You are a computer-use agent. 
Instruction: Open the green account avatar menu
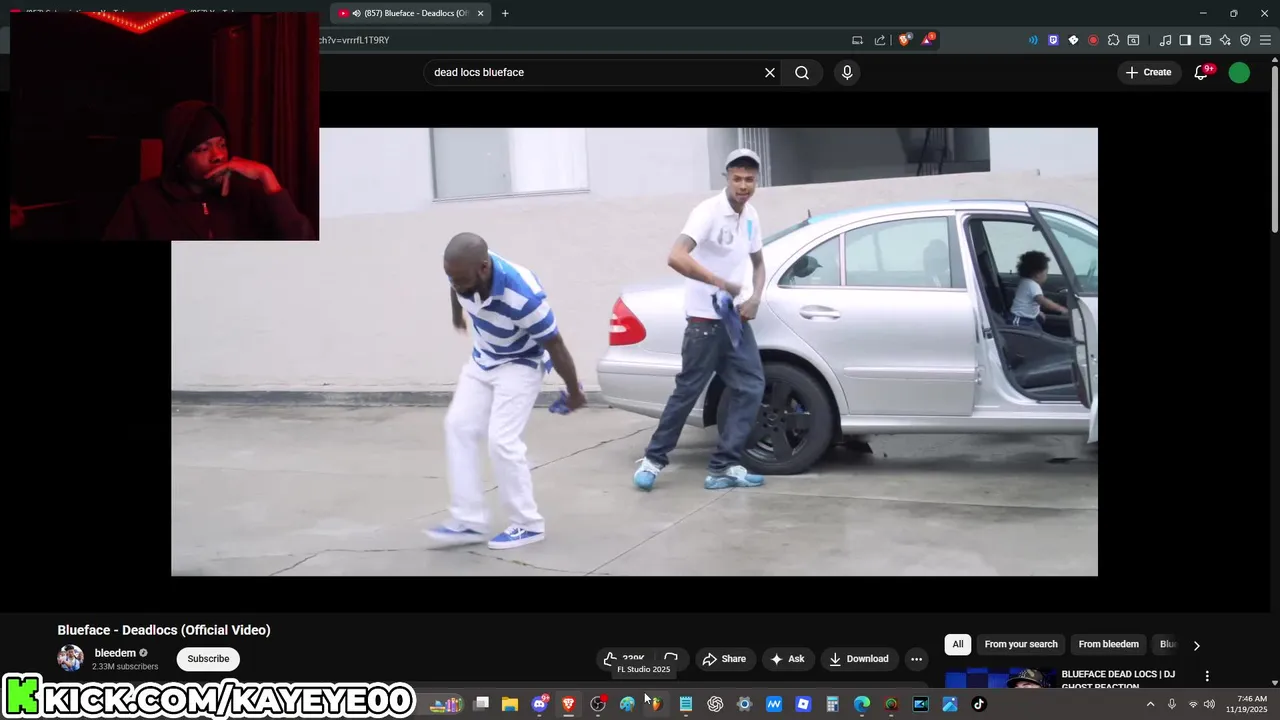click(1239, 72)
